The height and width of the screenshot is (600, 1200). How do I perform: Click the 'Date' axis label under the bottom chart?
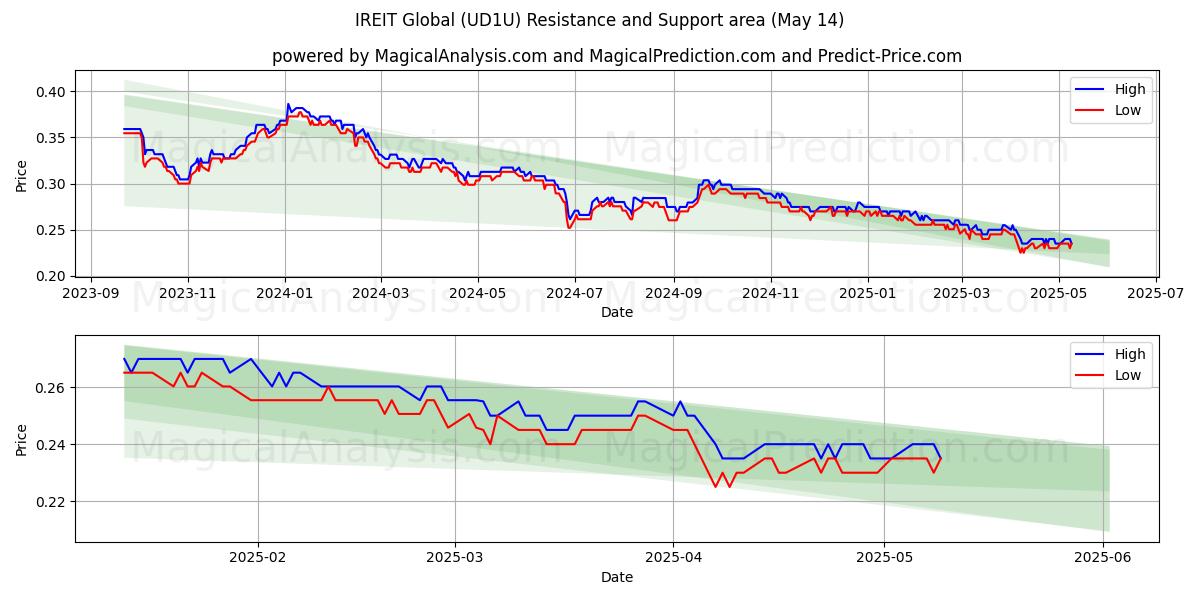pos(617,577)
